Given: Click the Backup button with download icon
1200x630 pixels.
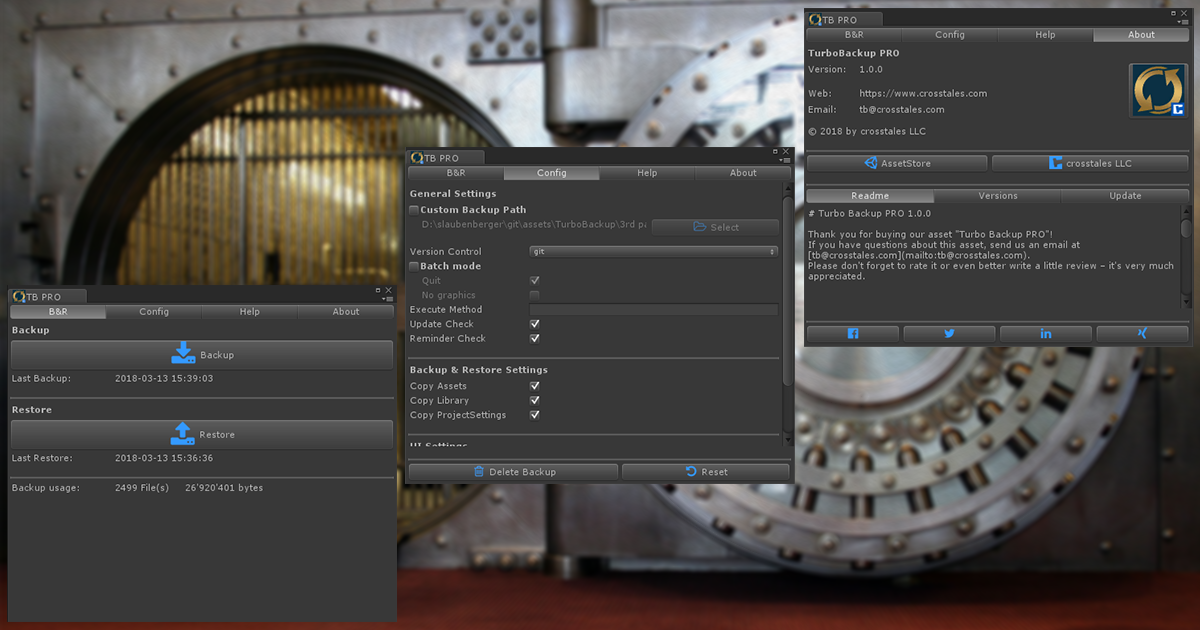Looking at the screenshot, I should pos(201,355).
